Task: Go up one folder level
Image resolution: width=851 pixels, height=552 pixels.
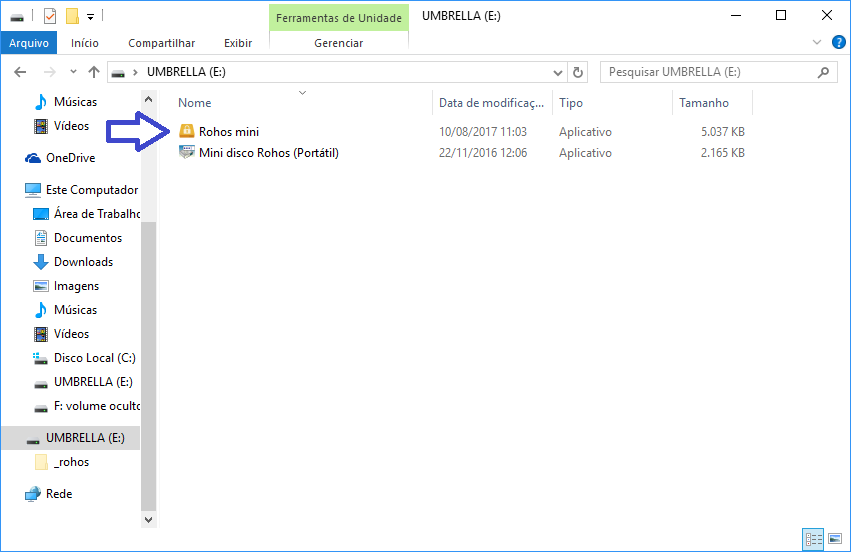Action: click(x=94, y=72)
